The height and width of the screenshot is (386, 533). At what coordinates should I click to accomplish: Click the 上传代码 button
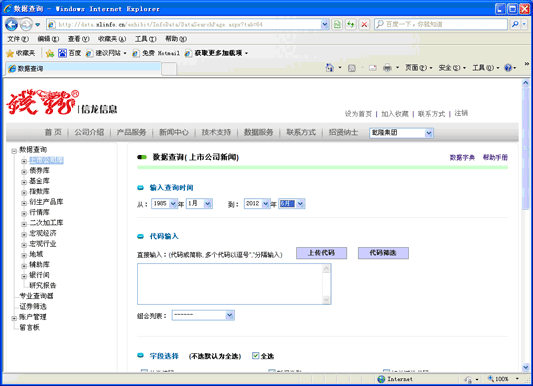point(321,253)
